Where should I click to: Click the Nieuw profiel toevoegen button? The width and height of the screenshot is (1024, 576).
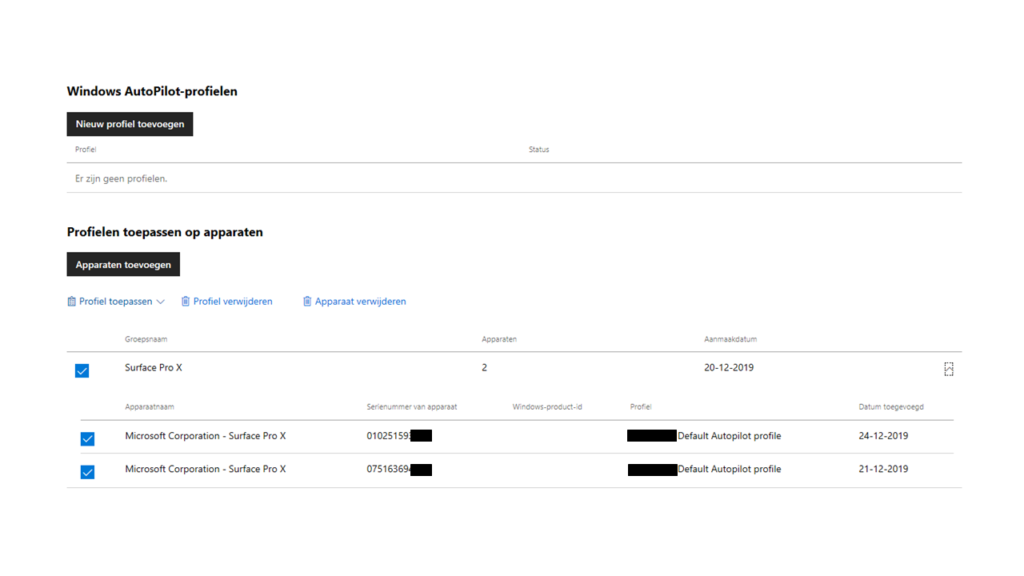129,124
